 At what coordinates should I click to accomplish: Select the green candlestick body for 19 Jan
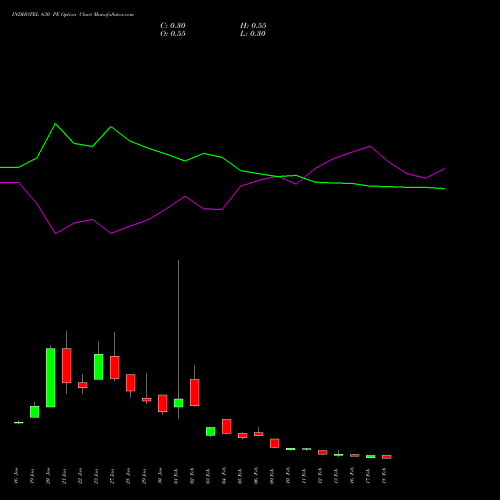(35, 412)
